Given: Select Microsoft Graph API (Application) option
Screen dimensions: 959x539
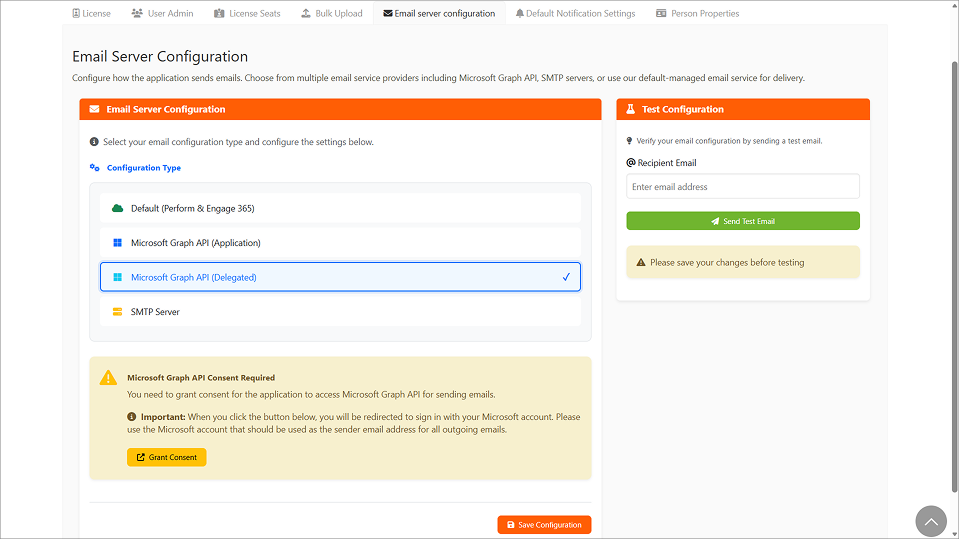Looking at the screenshot, I should tap(340, 243).
